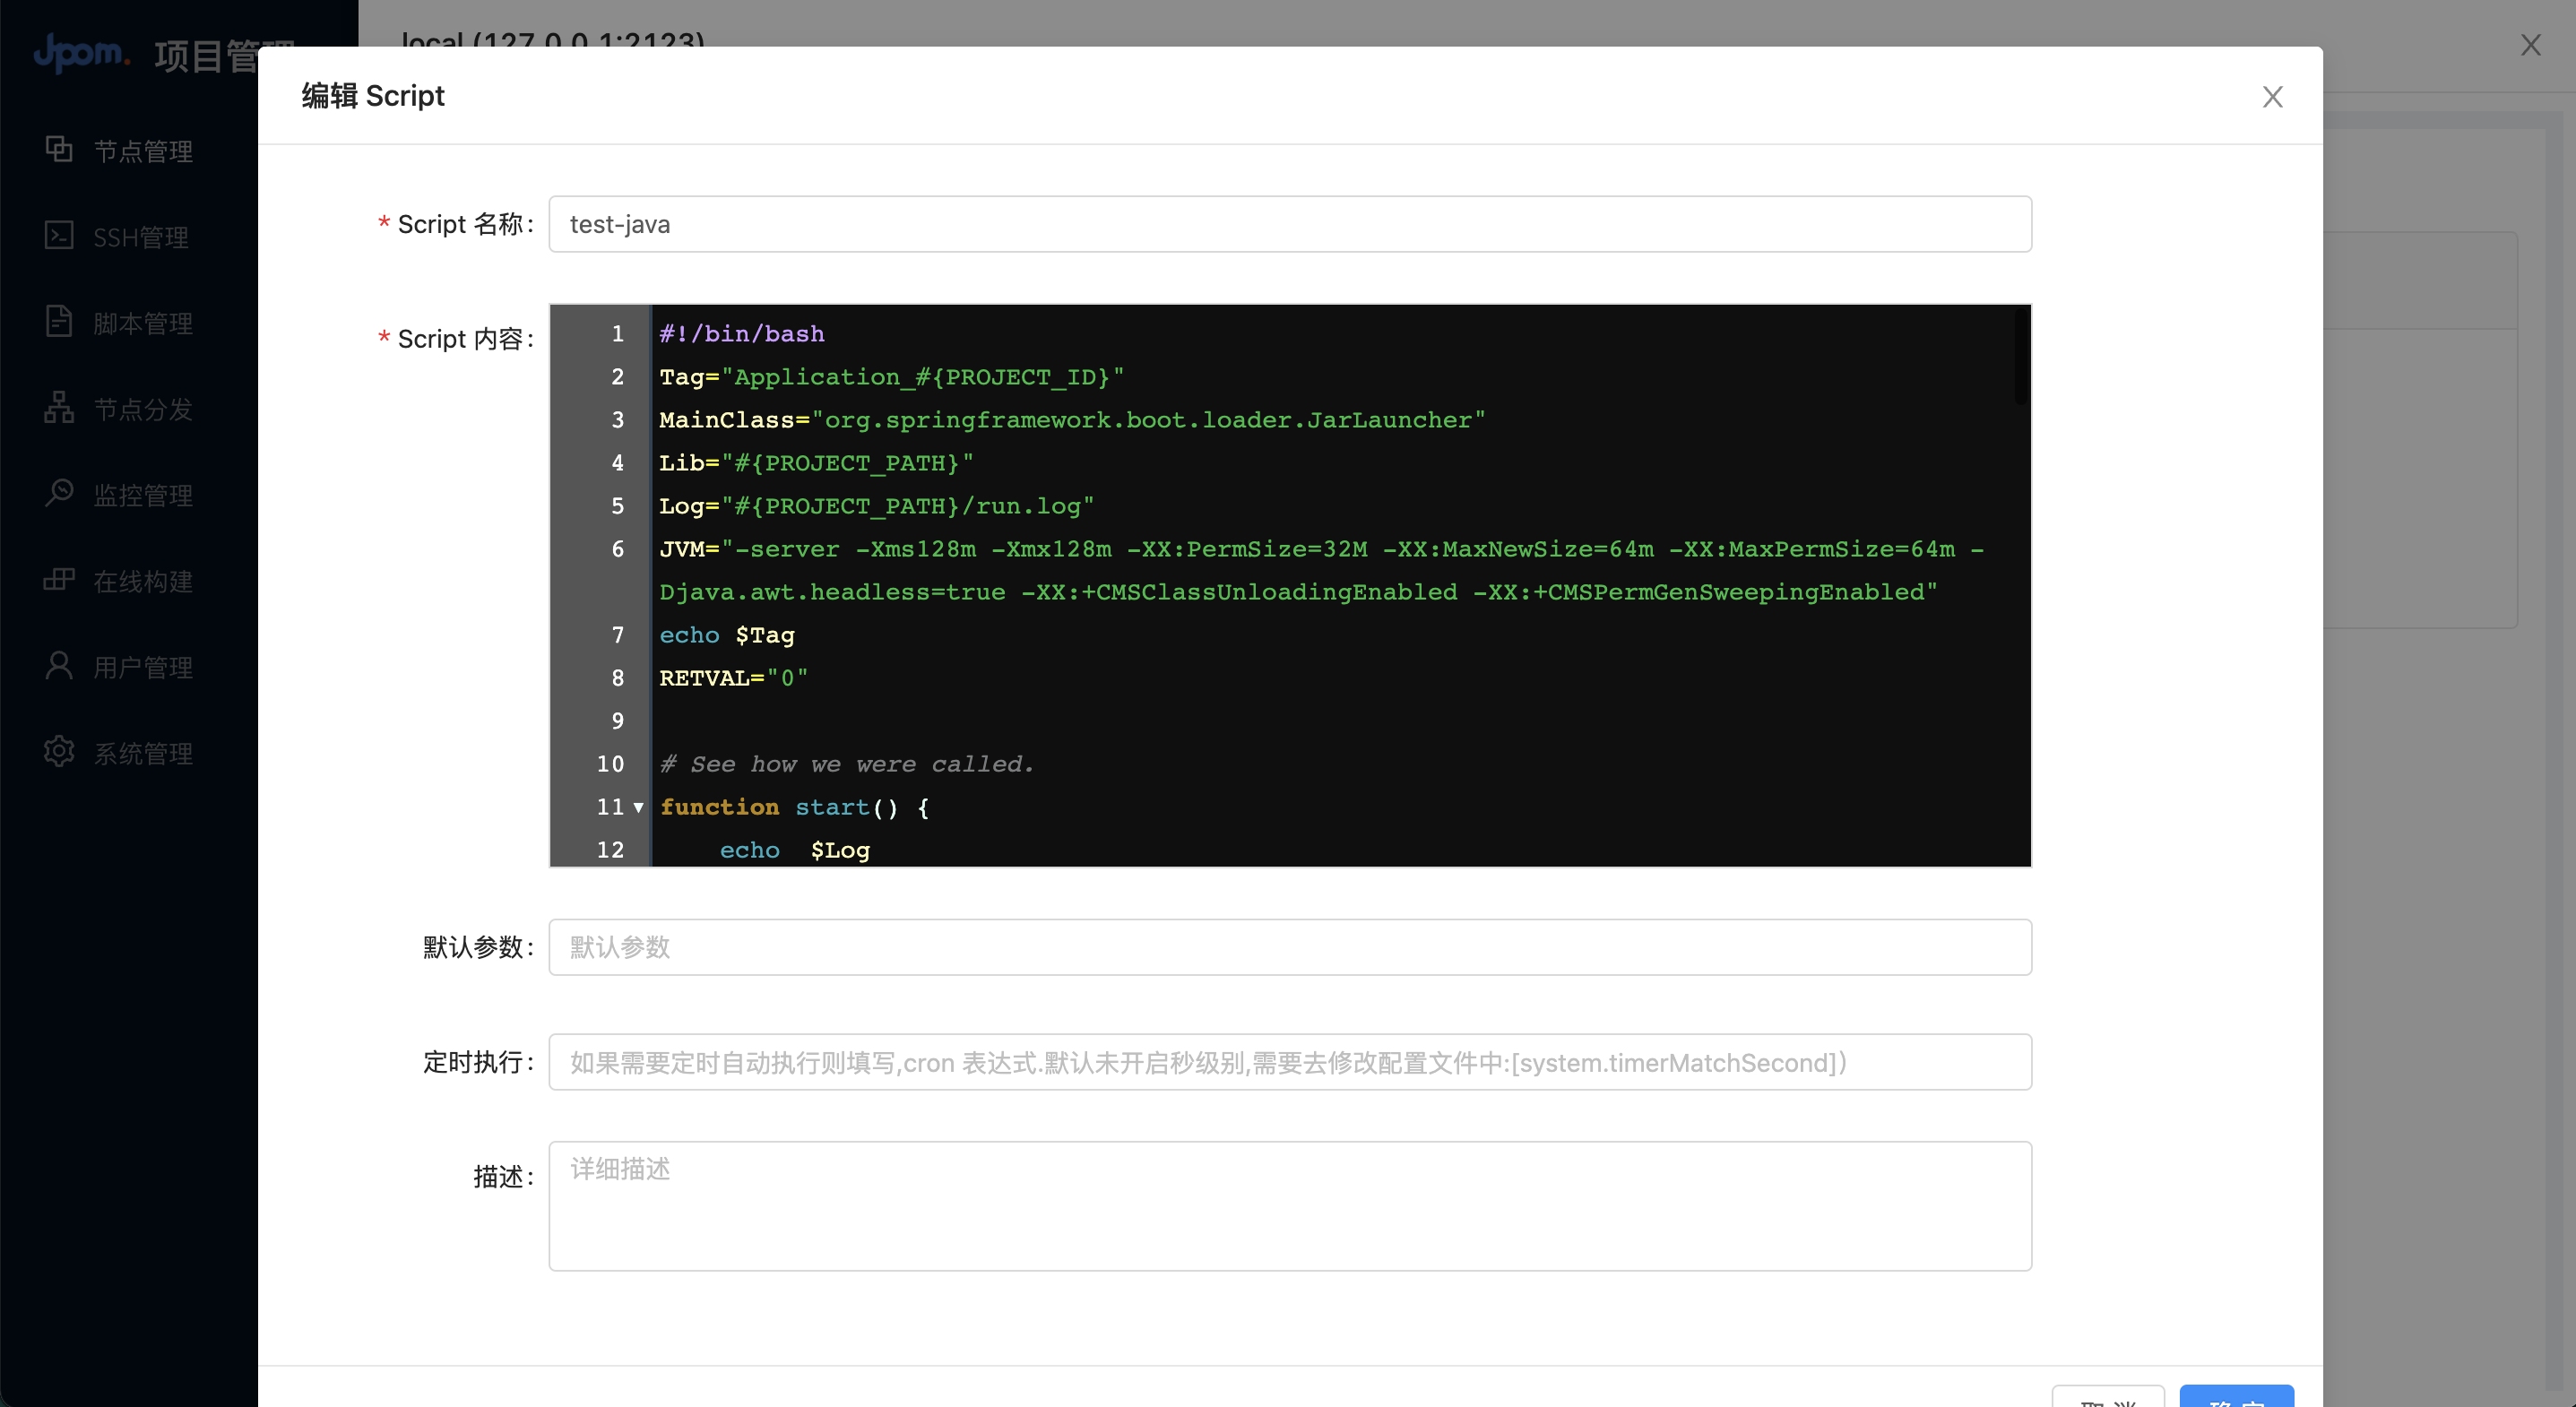Viewport: 2576px width, 1407px height.
Task: Focus the 描述 textarea
Action: pyautogui.click(x=1290, y=1206)
